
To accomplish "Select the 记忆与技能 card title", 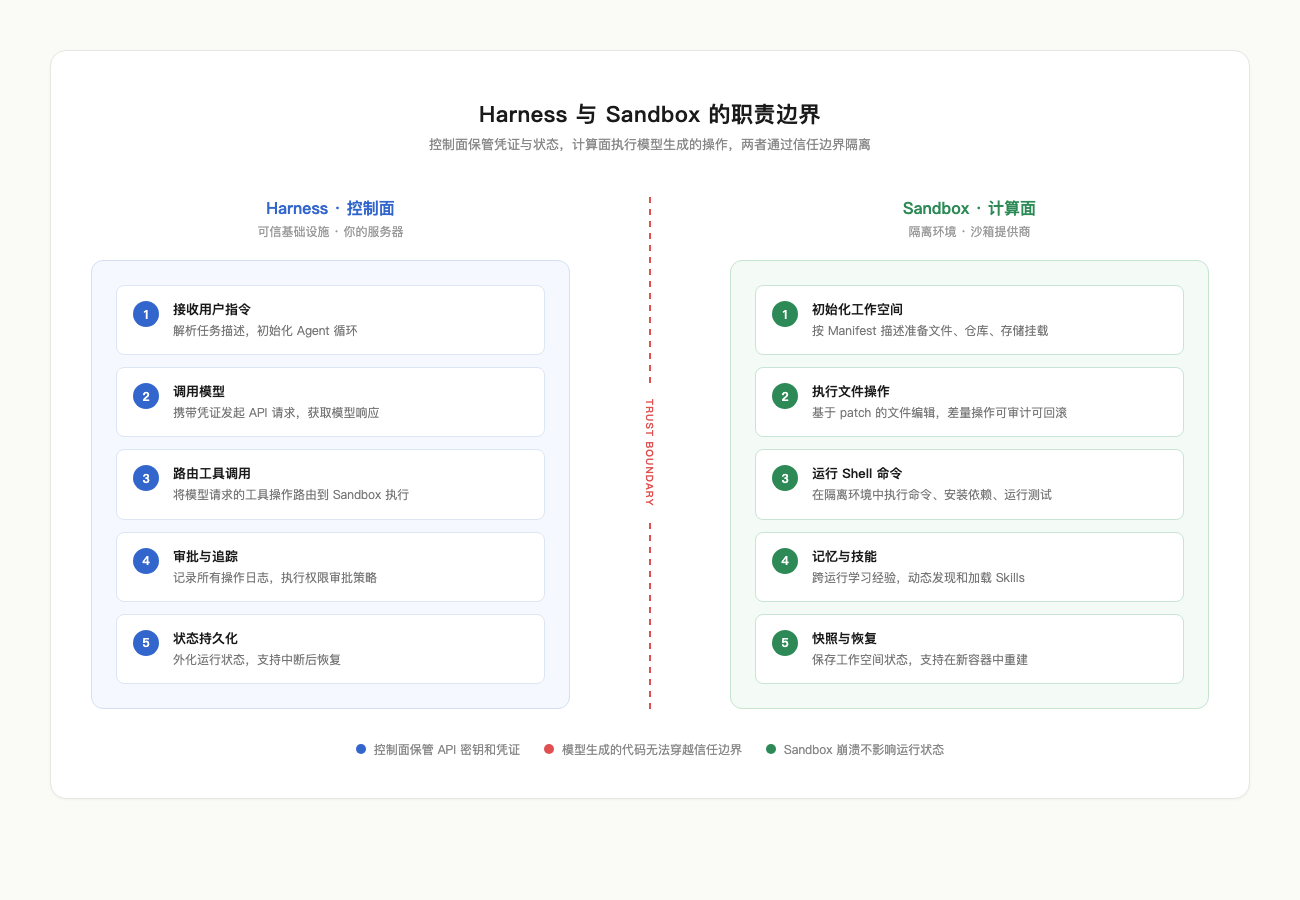I will click(x=844, y=556).
